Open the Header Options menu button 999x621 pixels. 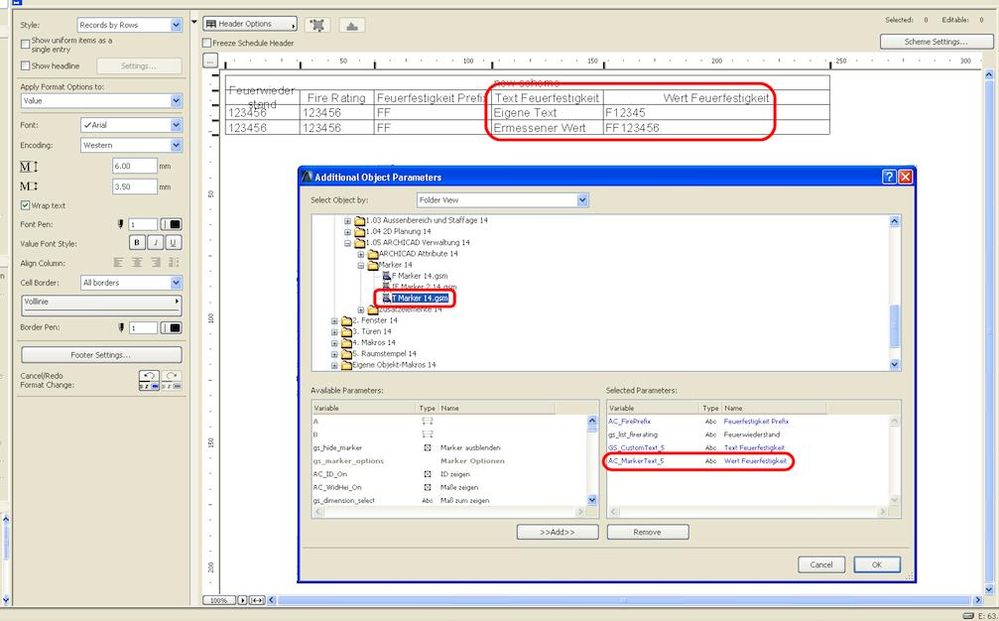point(250,24)
